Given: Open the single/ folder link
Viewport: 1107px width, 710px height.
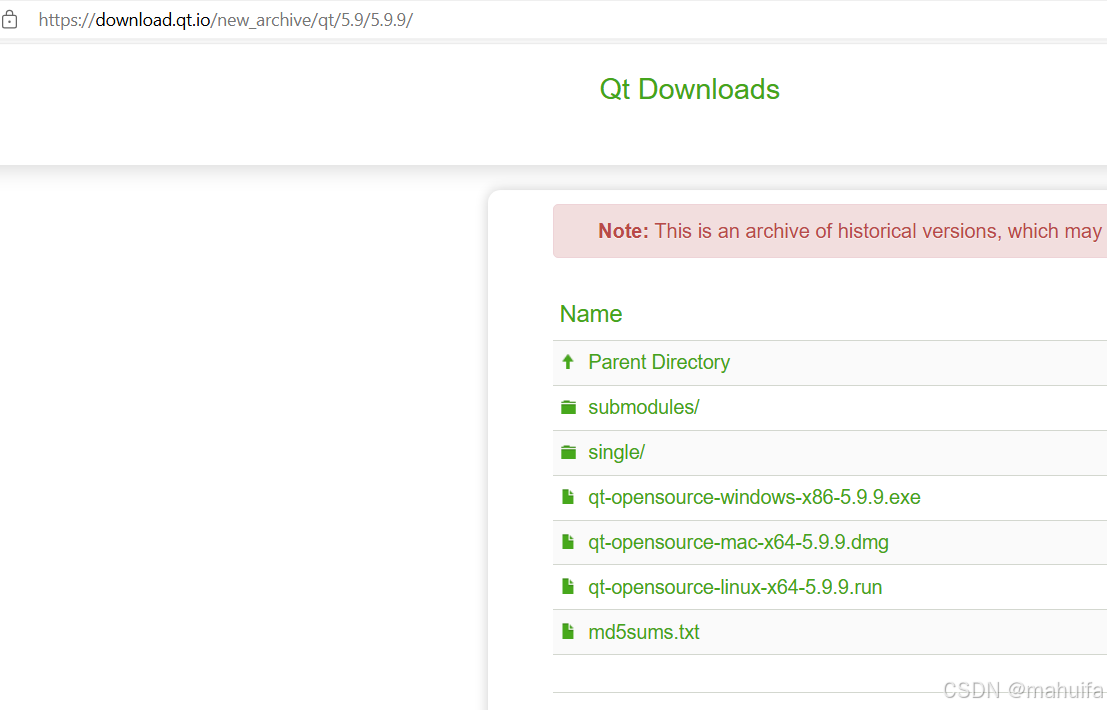Looking at the screenshot, I should click(616, 452).
